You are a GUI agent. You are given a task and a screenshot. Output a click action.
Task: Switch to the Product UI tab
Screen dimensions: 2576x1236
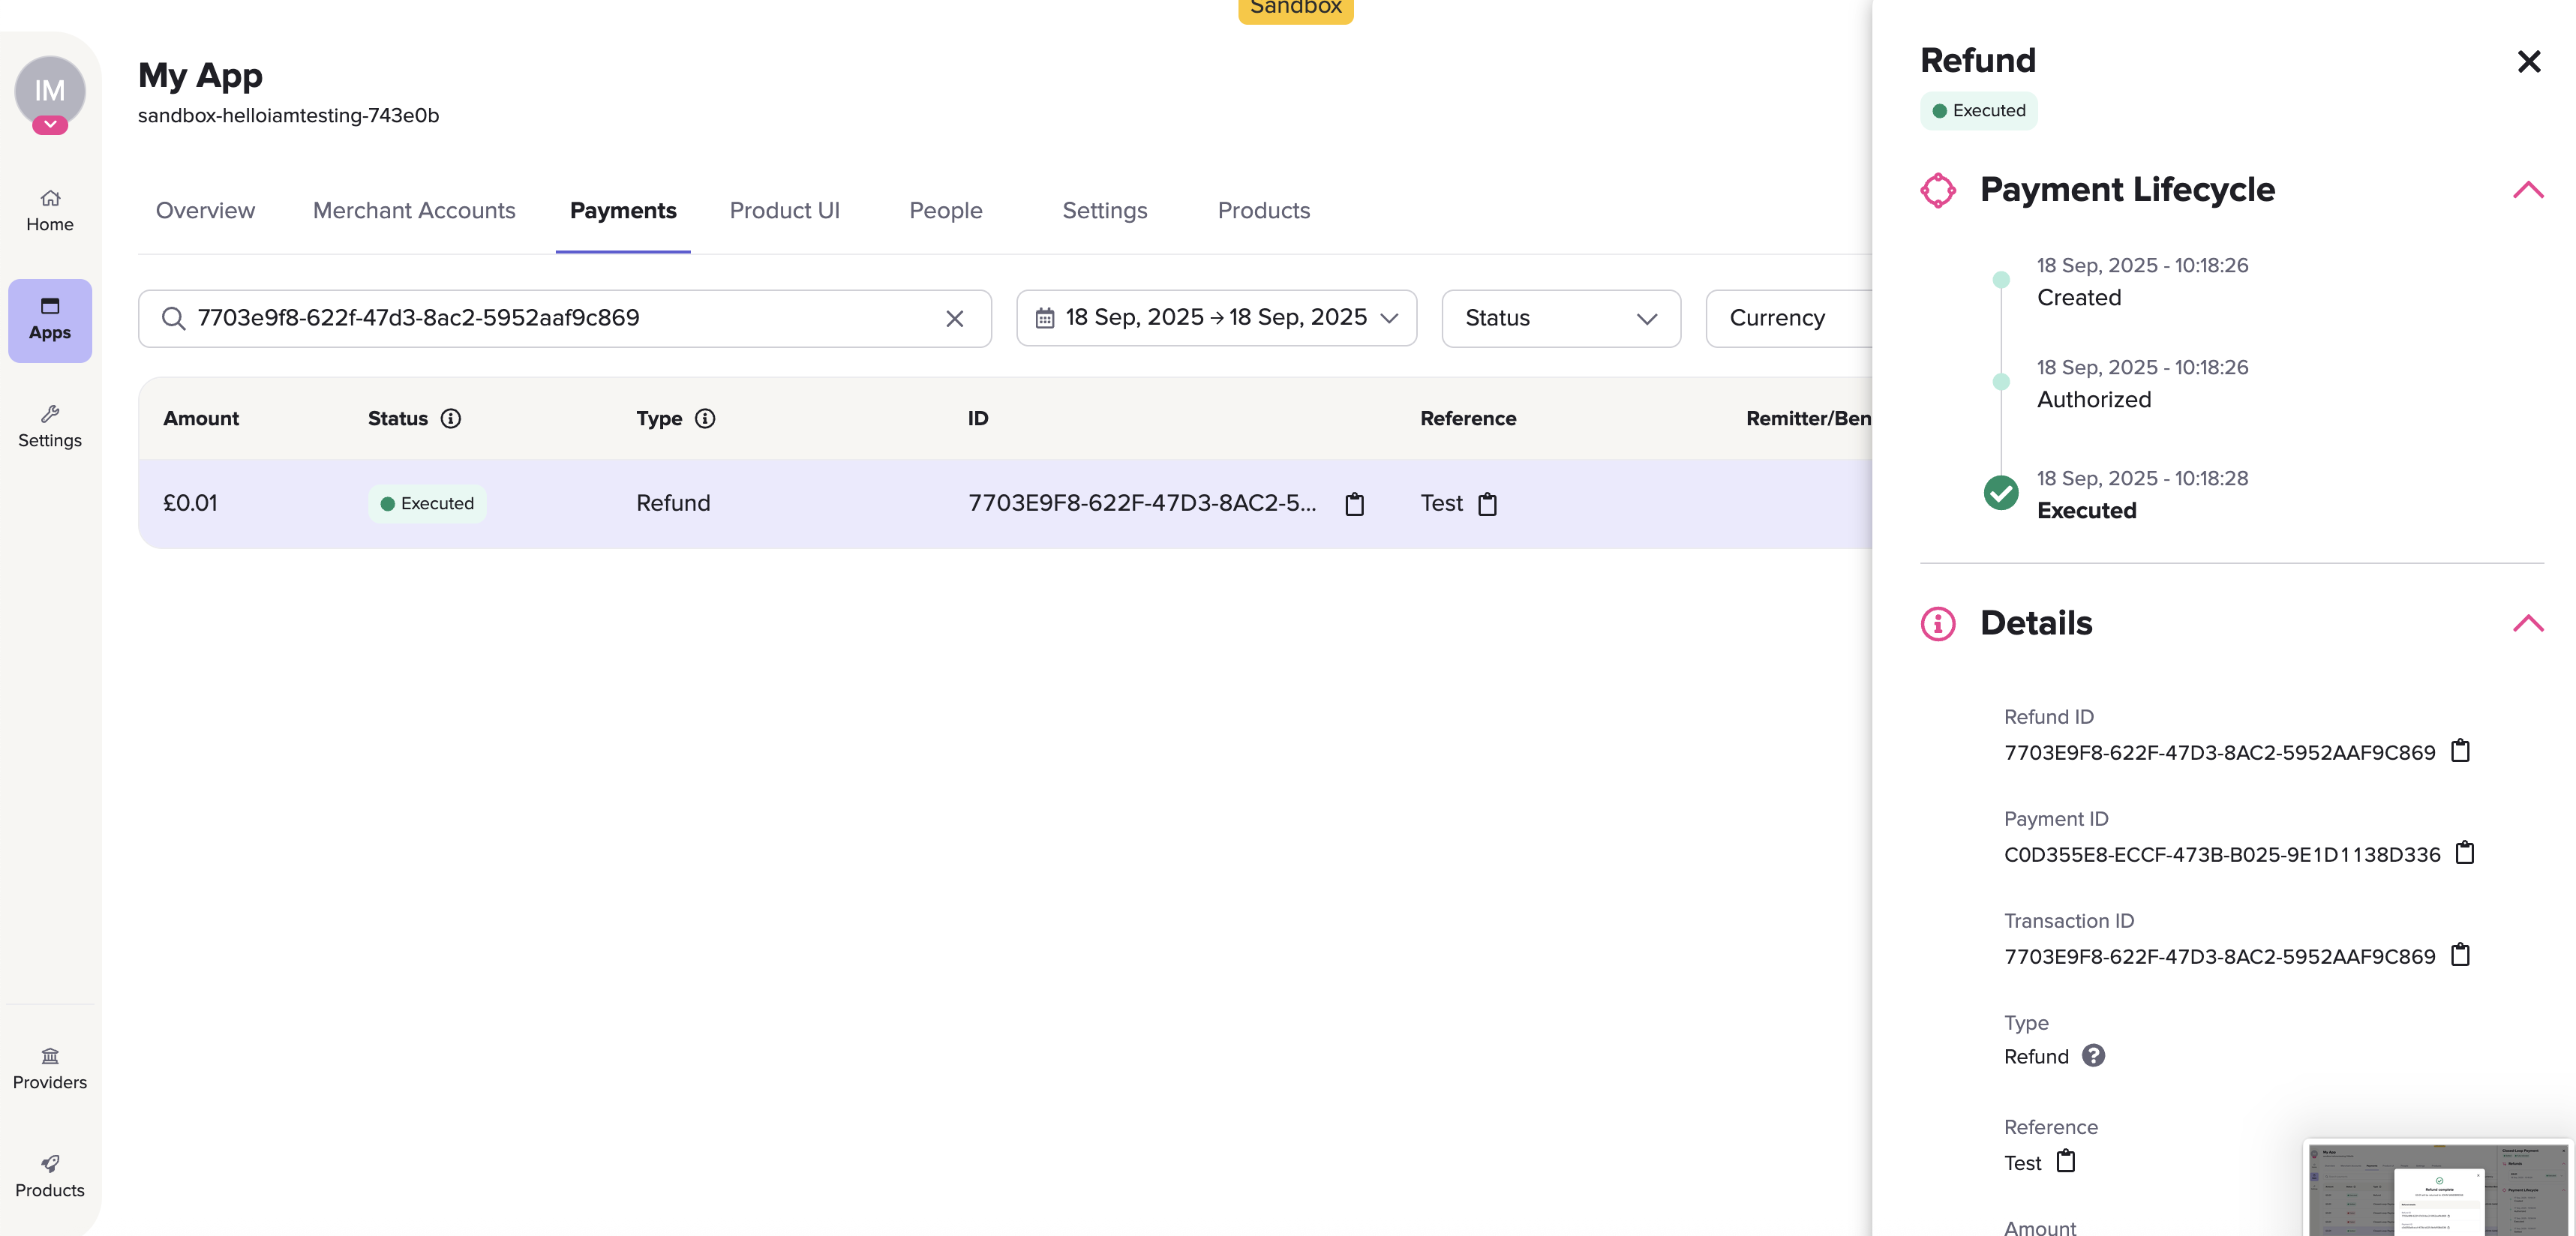click(784, 211)
